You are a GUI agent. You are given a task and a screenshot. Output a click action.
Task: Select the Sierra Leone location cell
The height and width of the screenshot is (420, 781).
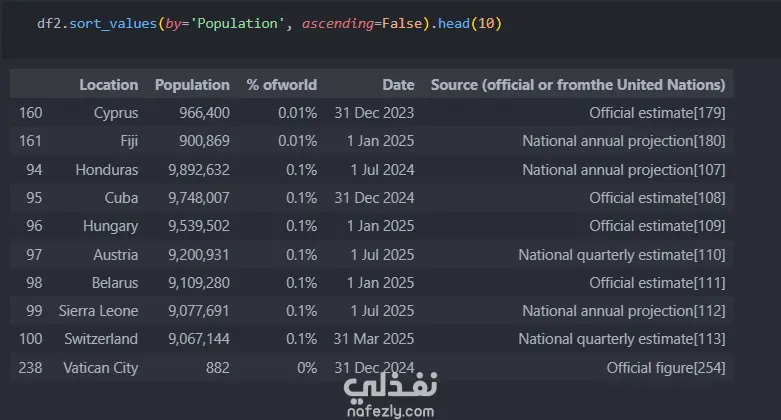(99, 311)
